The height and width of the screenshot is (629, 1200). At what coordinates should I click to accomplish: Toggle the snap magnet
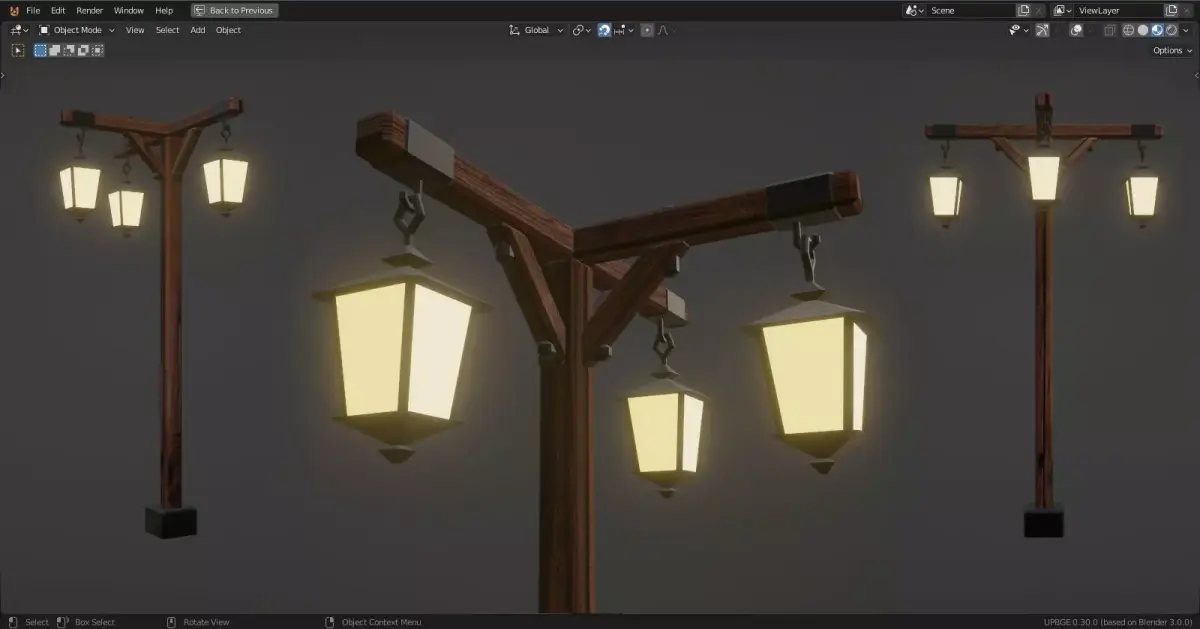[604, 30]
